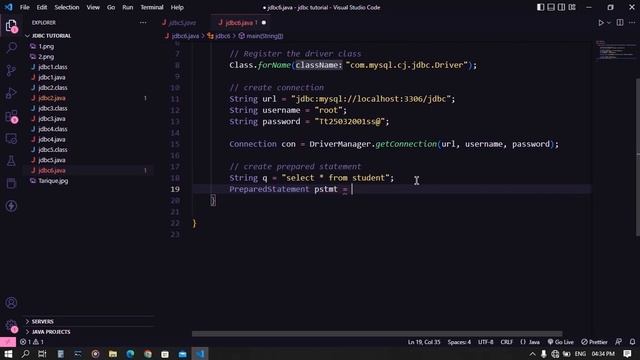Change end of line sequence CRLF
The image size is (640, 360).
pos(507,342)
